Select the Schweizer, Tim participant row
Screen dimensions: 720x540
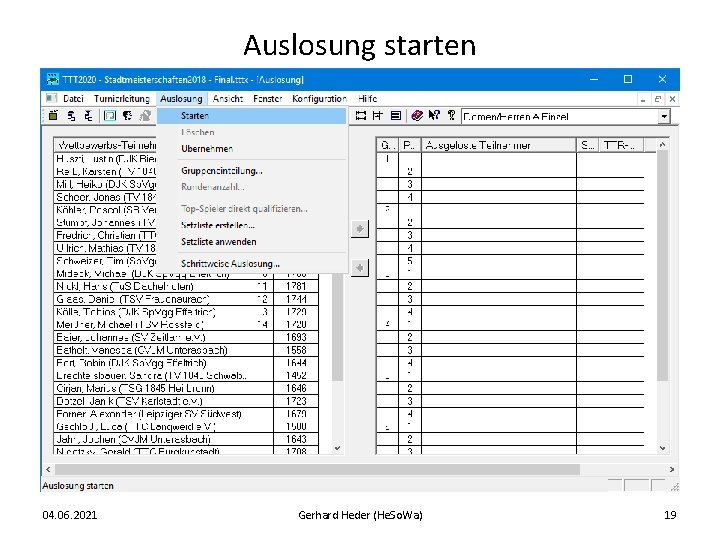(105, 261)
